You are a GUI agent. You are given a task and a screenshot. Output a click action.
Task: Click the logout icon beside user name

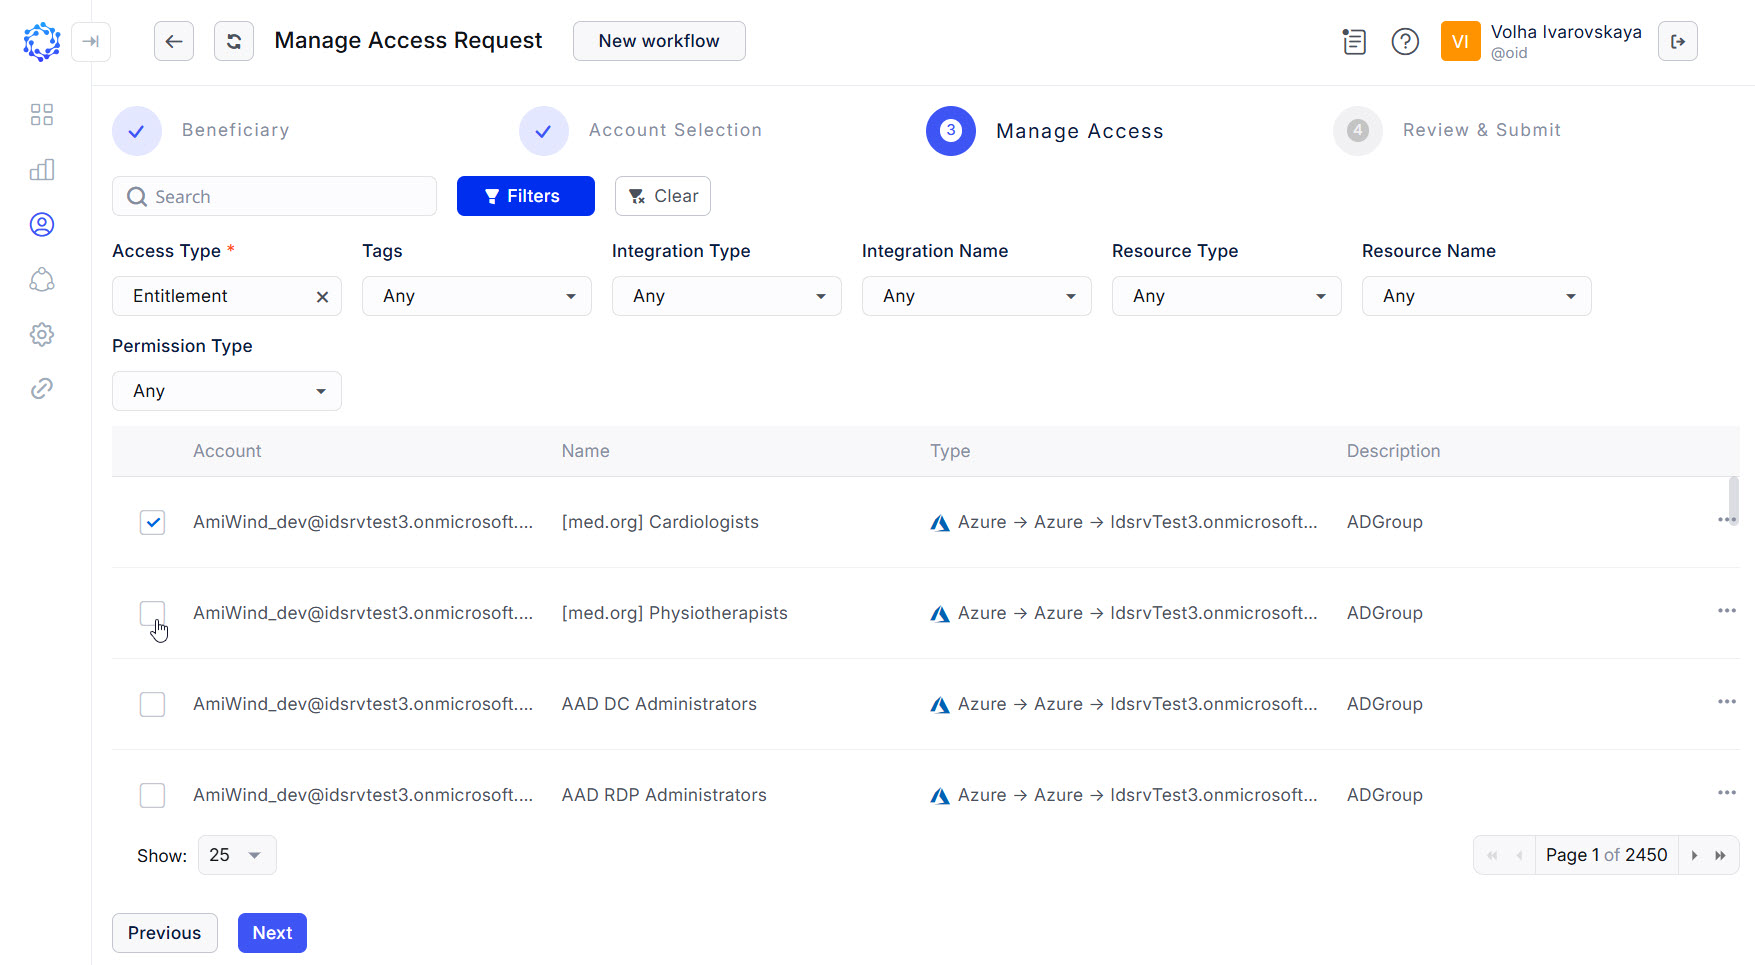click(x=1677, y=41)
